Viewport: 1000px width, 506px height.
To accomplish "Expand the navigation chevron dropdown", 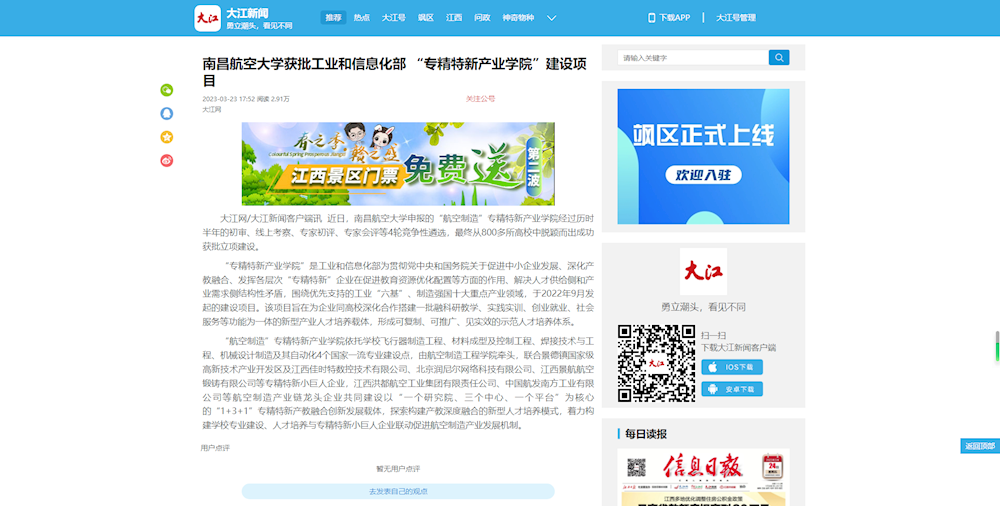I will (551, 18).
